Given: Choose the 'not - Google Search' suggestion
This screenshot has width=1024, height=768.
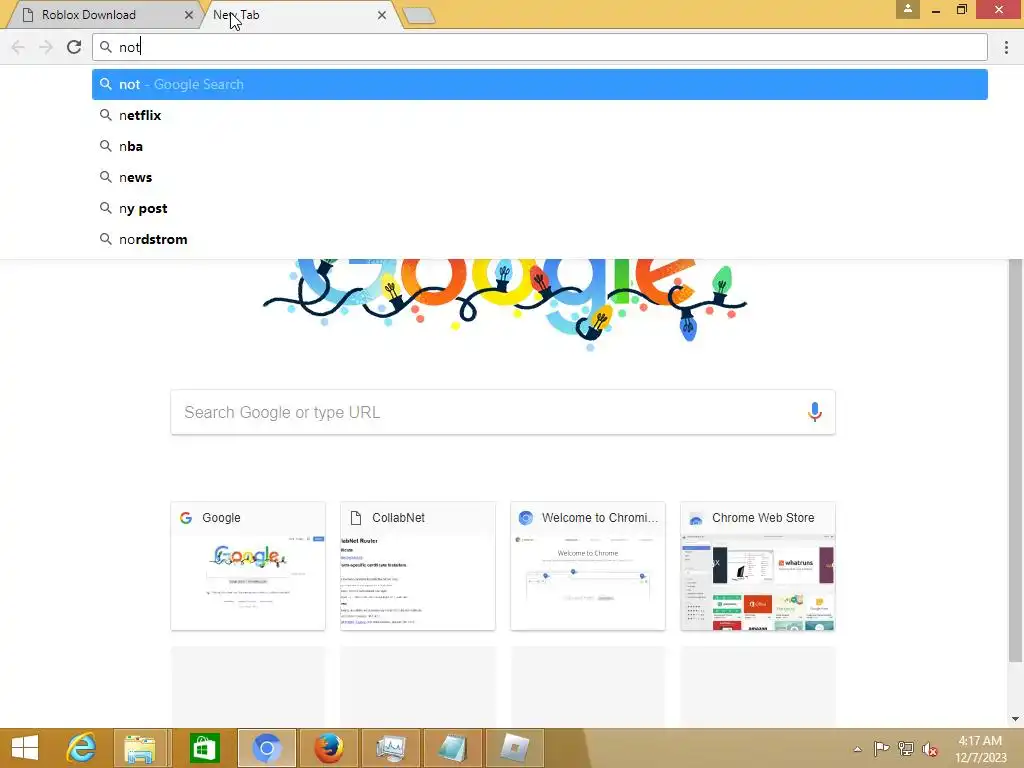Looking at the screenshot, I should click(539, 84).
